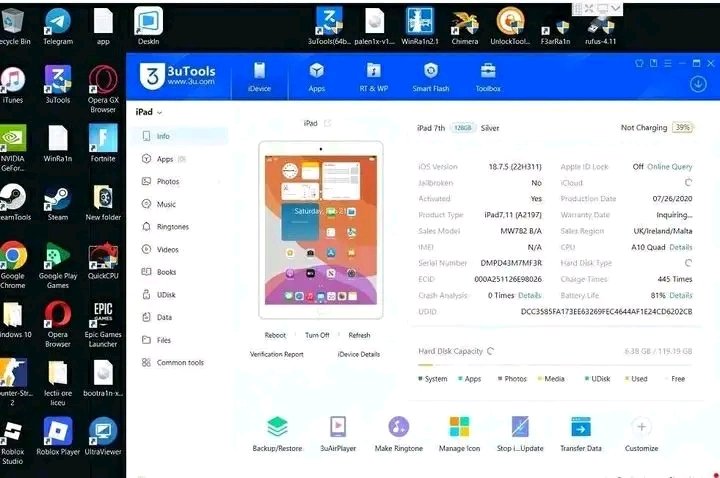Open Videos in the sidebar
Image resolution: width=720 pixels, height=478 pixels.
(179, 250)
